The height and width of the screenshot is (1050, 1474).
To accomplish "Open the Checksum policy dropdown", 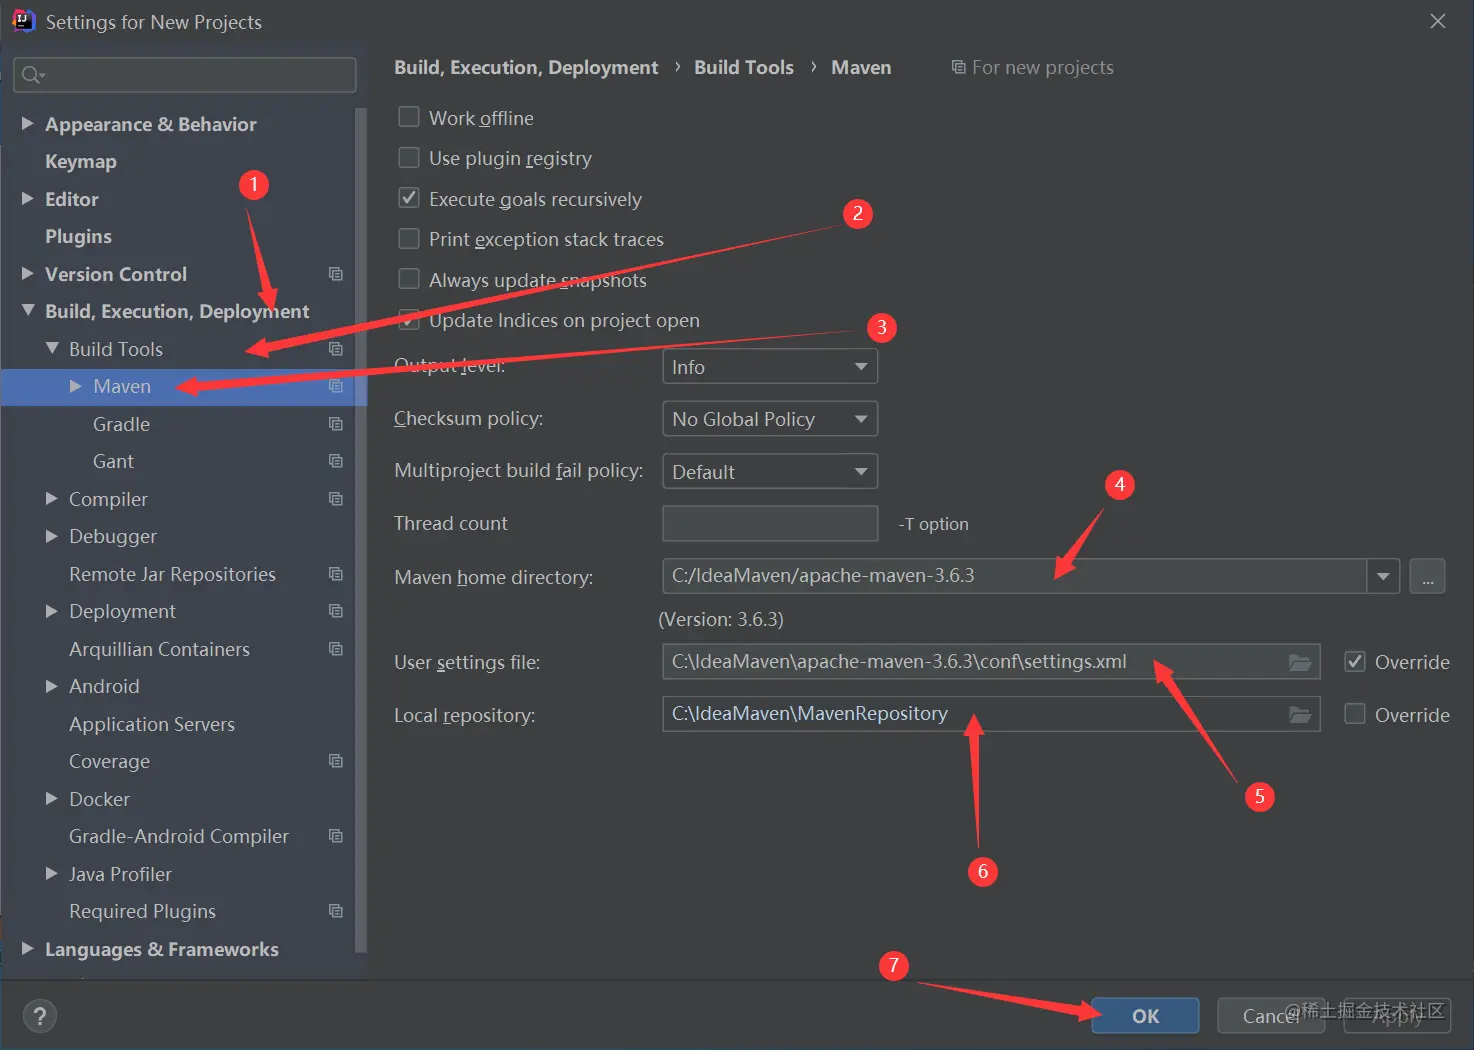I will (x=770, y=419).
